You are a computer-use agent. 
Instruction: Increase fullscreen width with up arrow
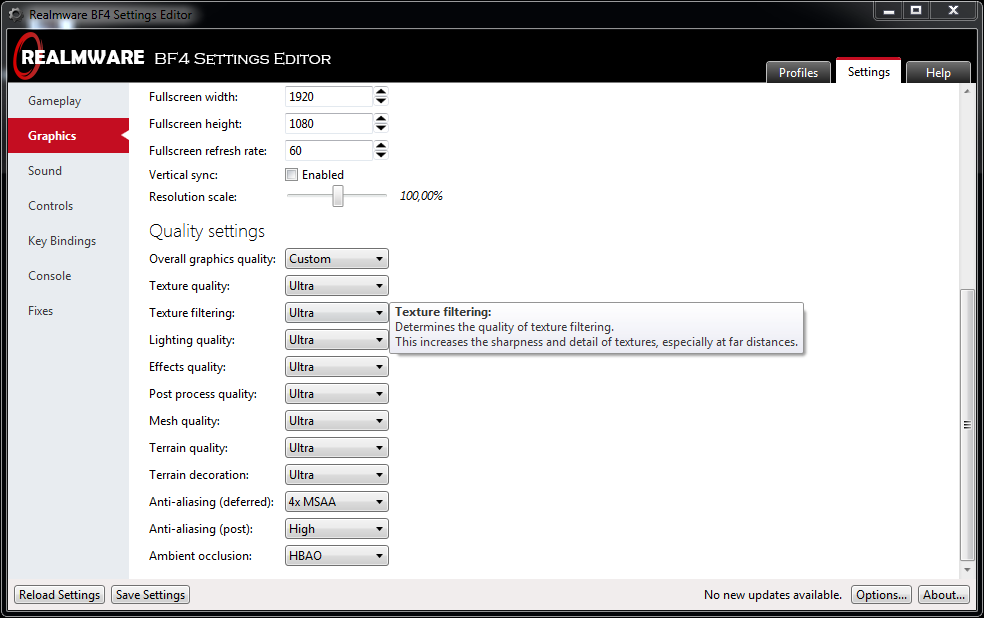click(x=381, y=92)
